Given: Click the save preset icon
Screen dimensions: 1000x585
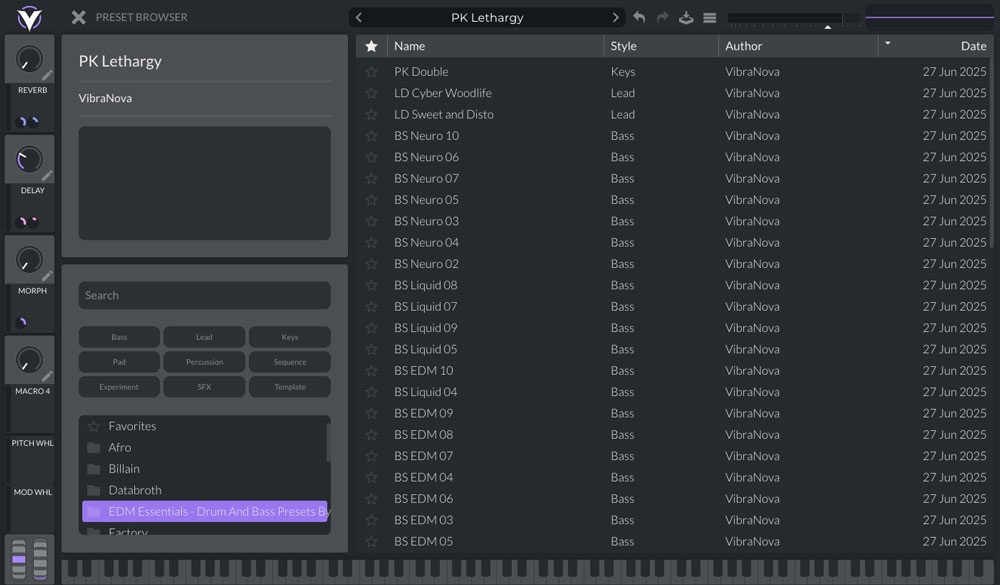Looking at the screenshot, I should point(686,18).
